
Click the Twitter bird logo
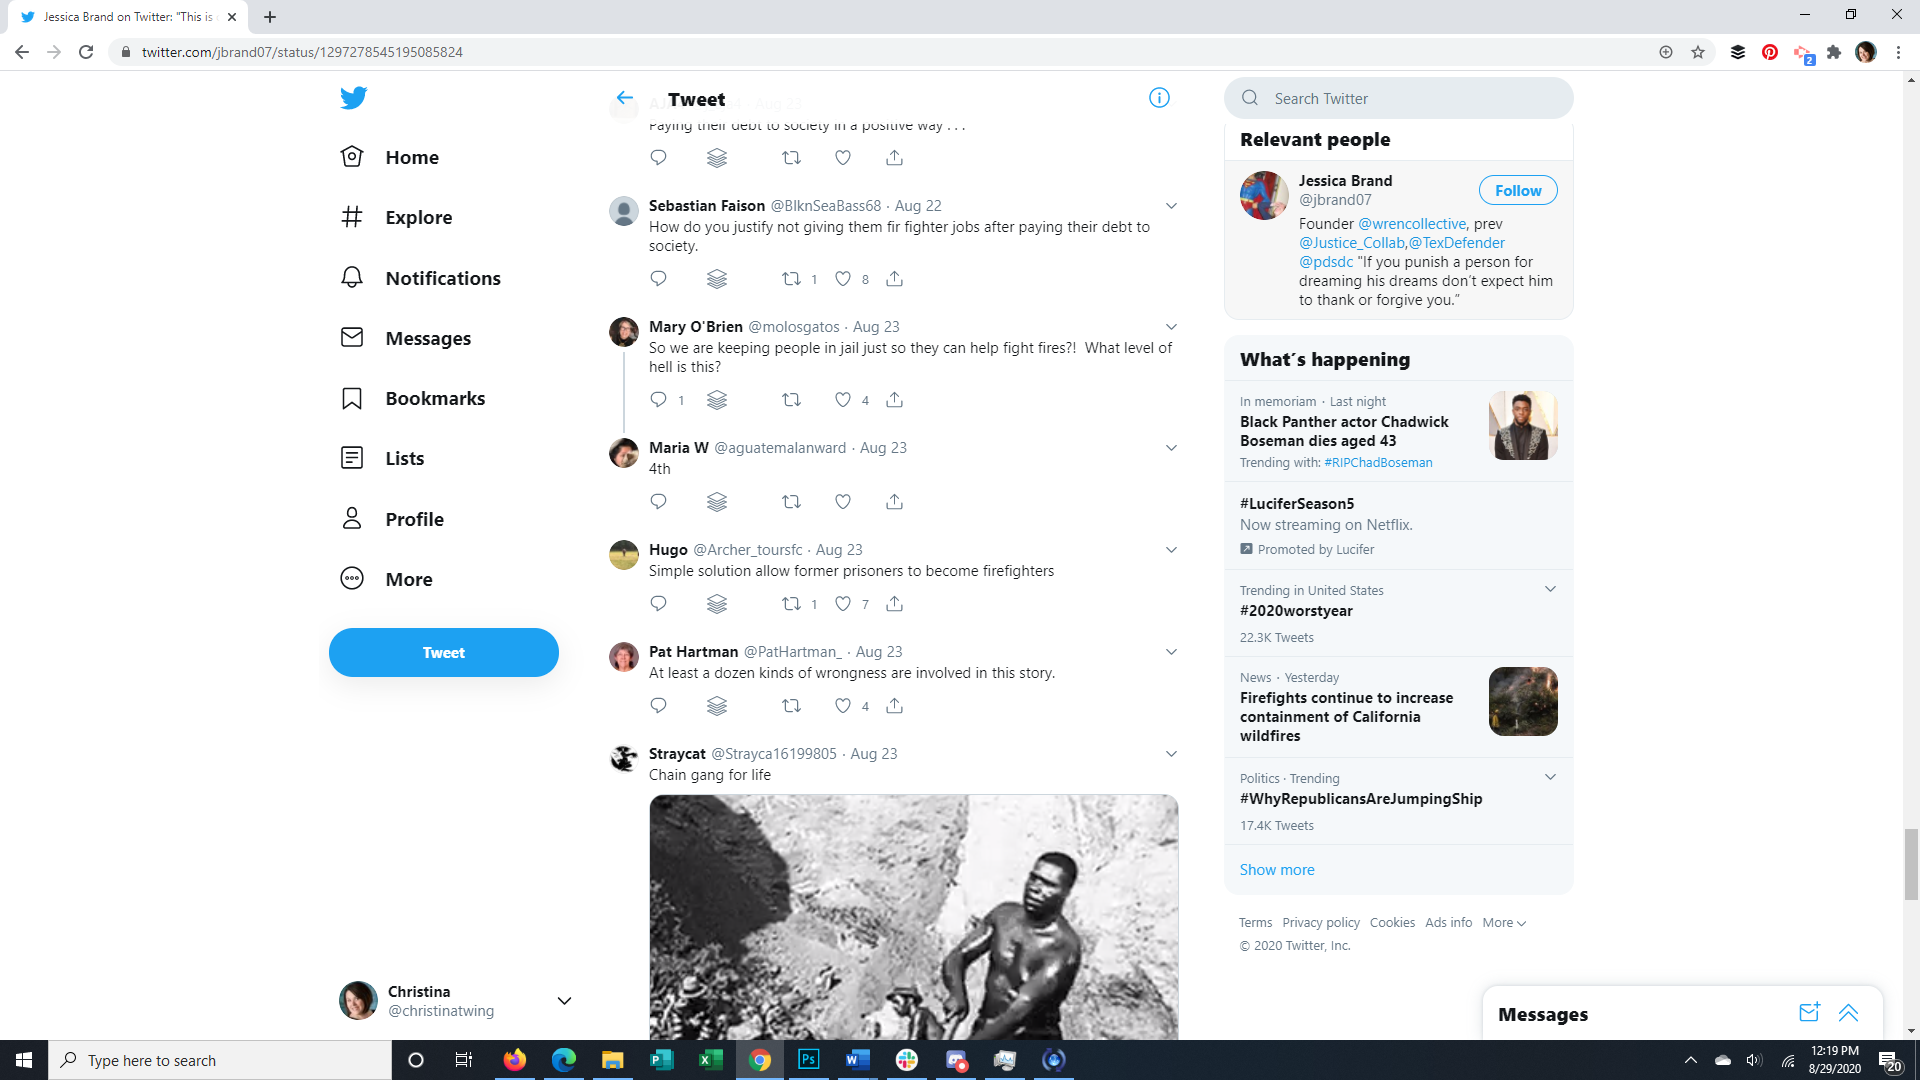353,98
